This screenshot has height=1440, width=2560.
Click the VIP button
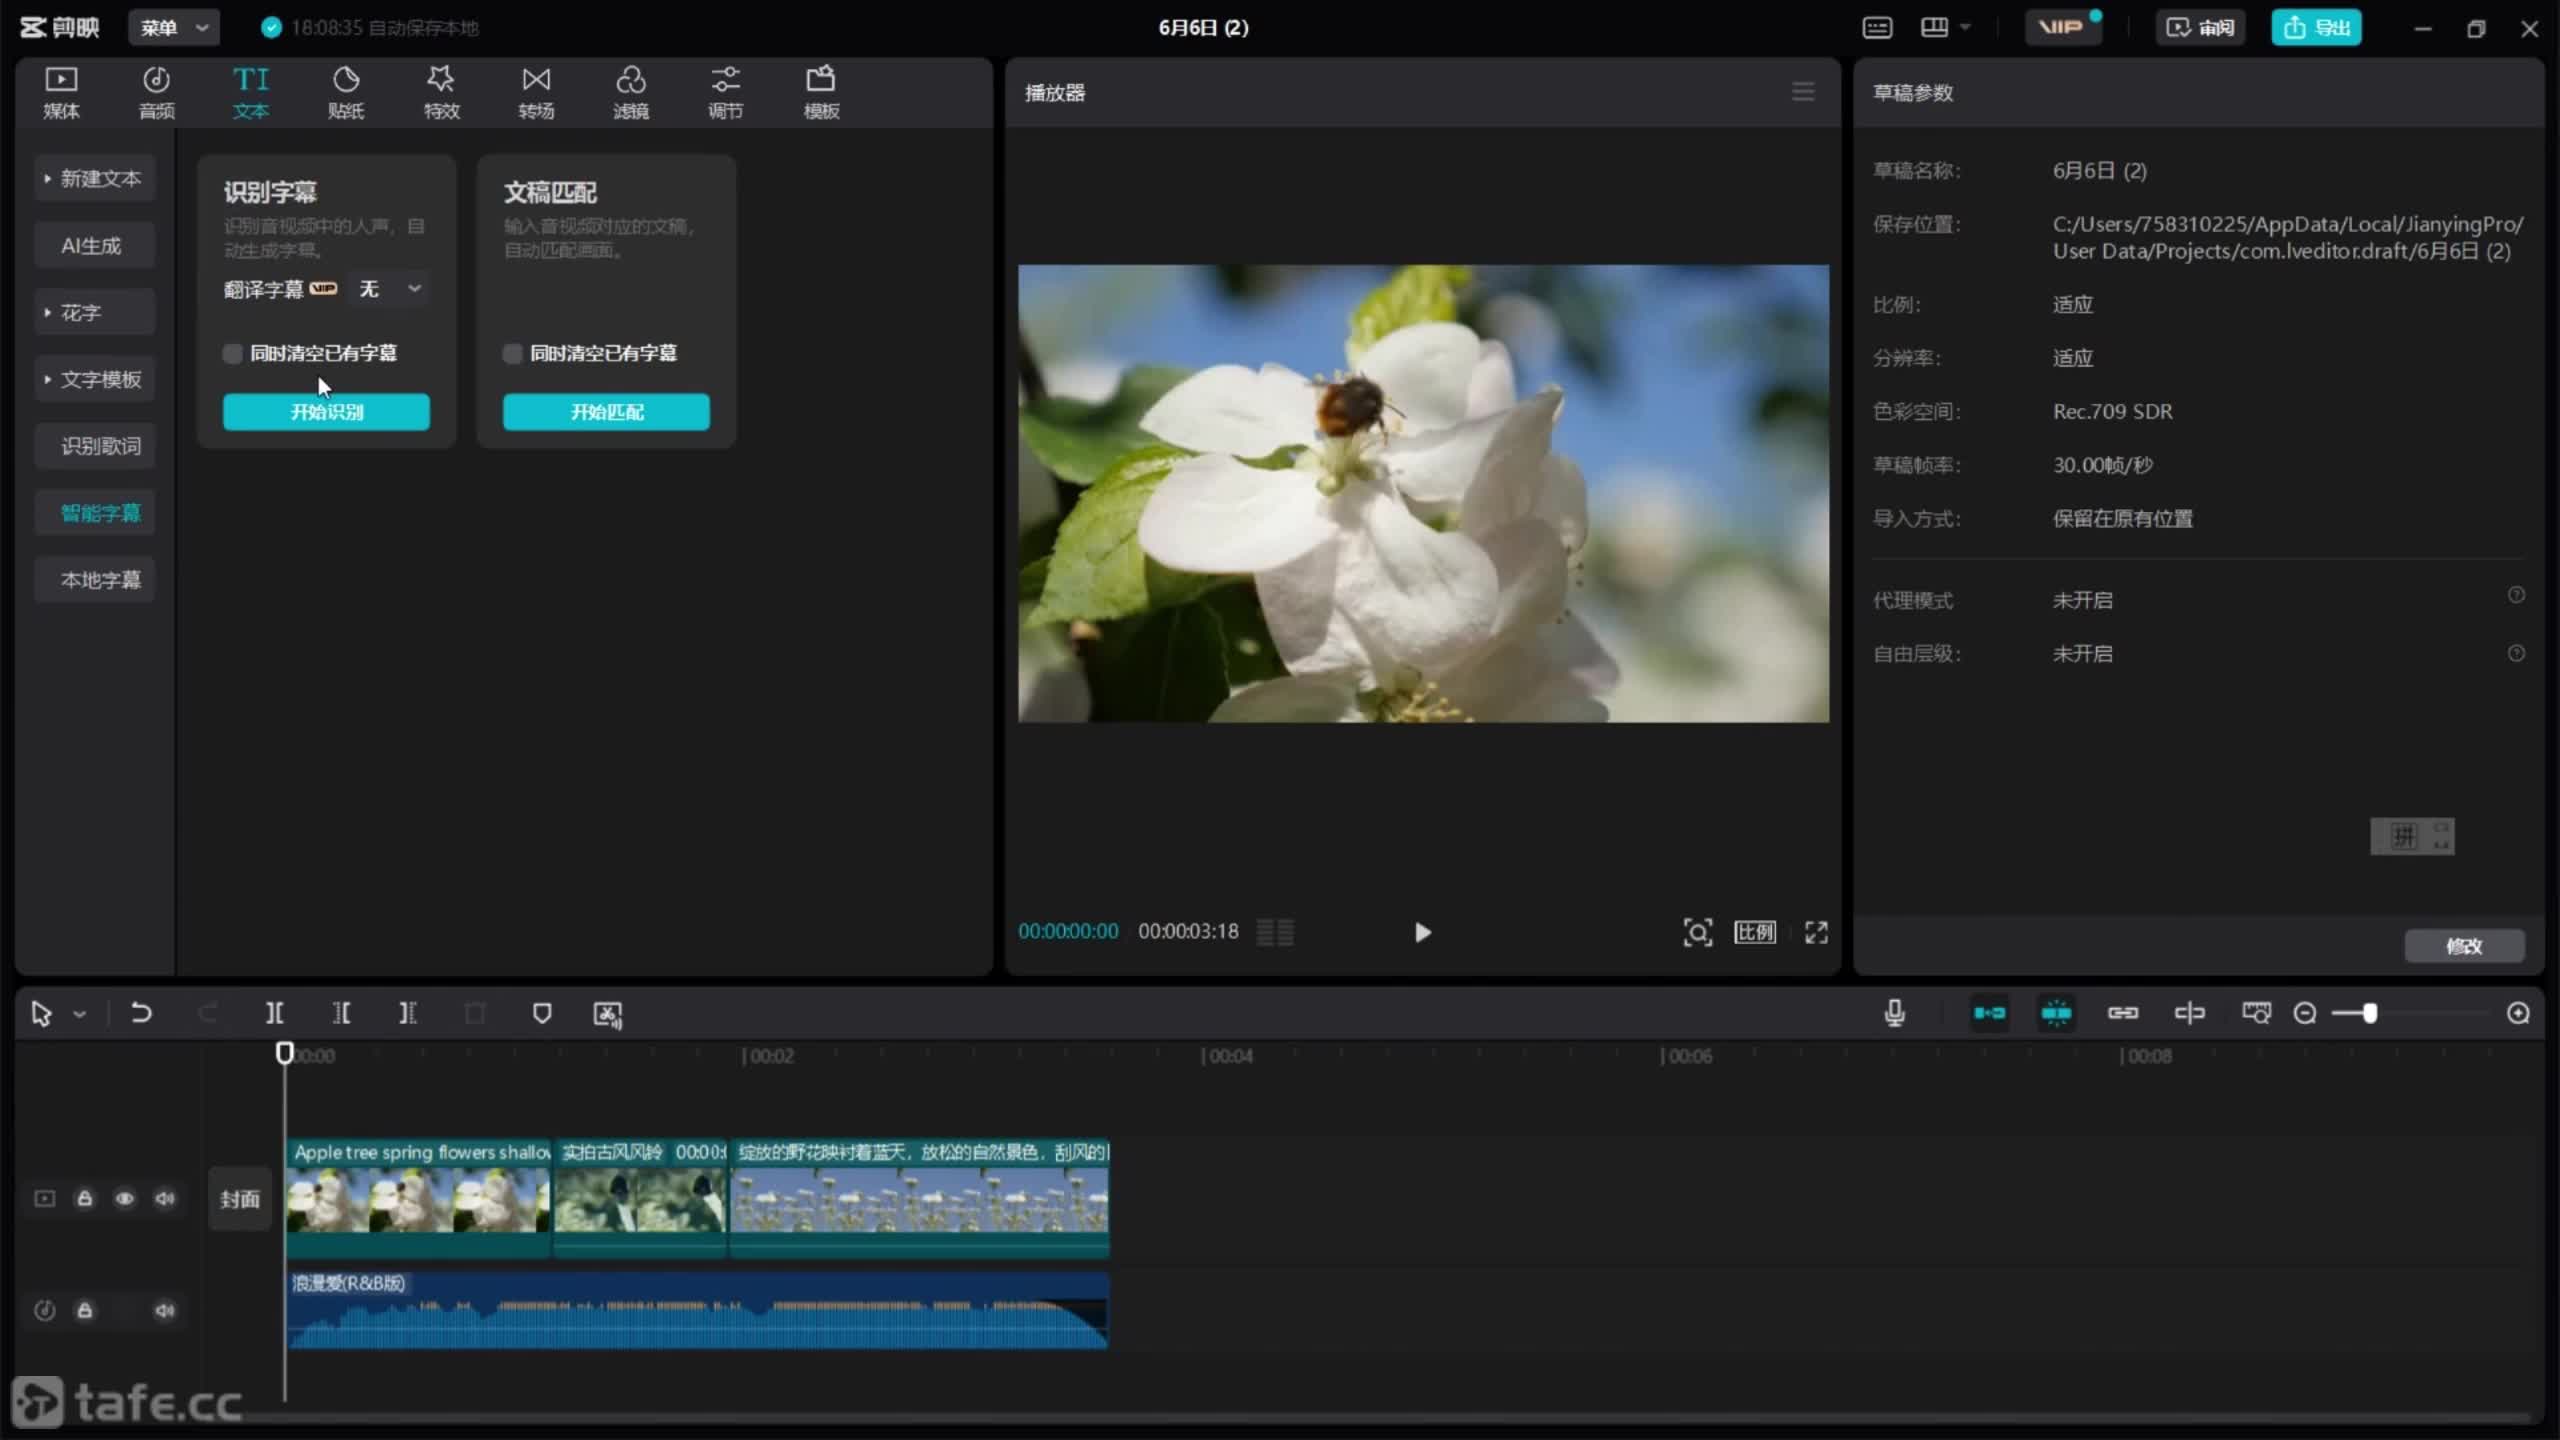click(x=2061, y=27)
